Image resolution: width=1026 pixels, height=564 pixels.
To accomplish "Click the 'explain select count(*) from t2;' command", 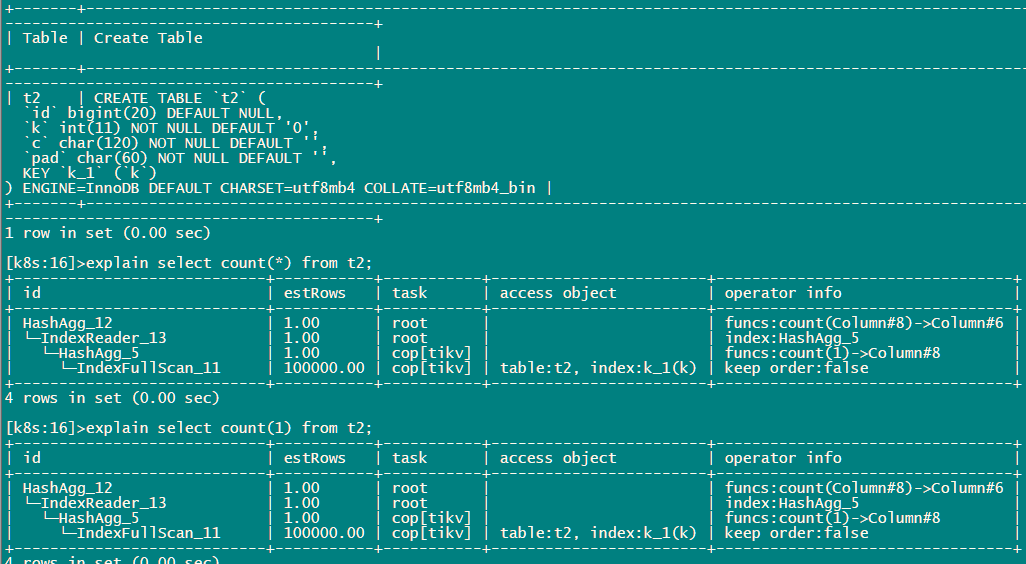I will pyautogui.click(x=229, y=263).
